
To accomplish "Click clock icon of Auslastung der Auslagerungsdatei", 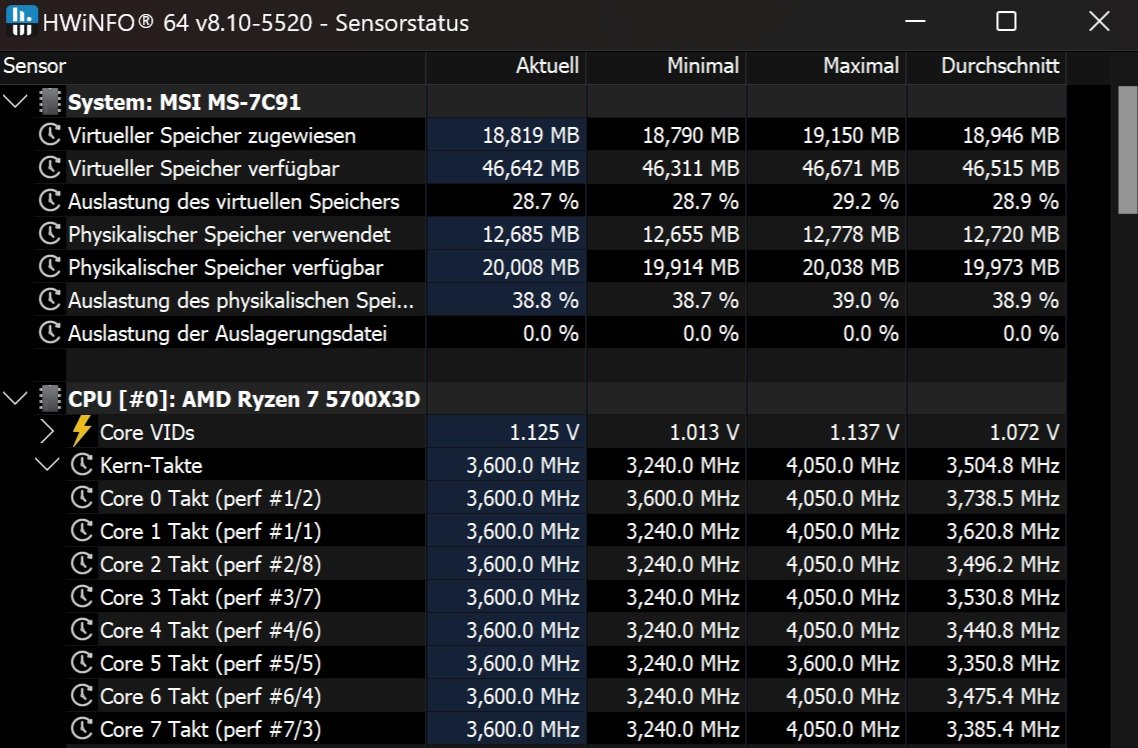I will click(x=49, y=332).
